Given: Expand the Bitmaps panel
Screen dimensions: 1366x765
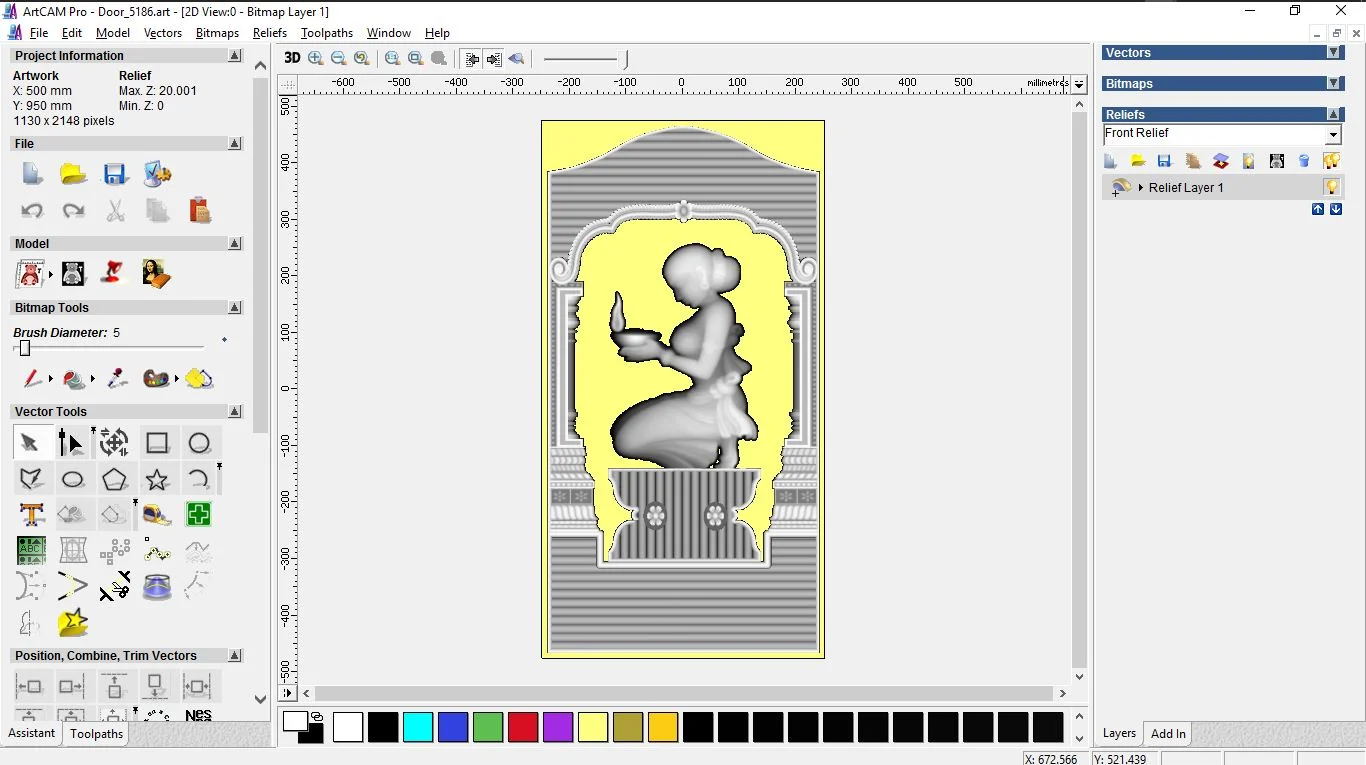Looking at the screenshot, I should (1333, 84).
